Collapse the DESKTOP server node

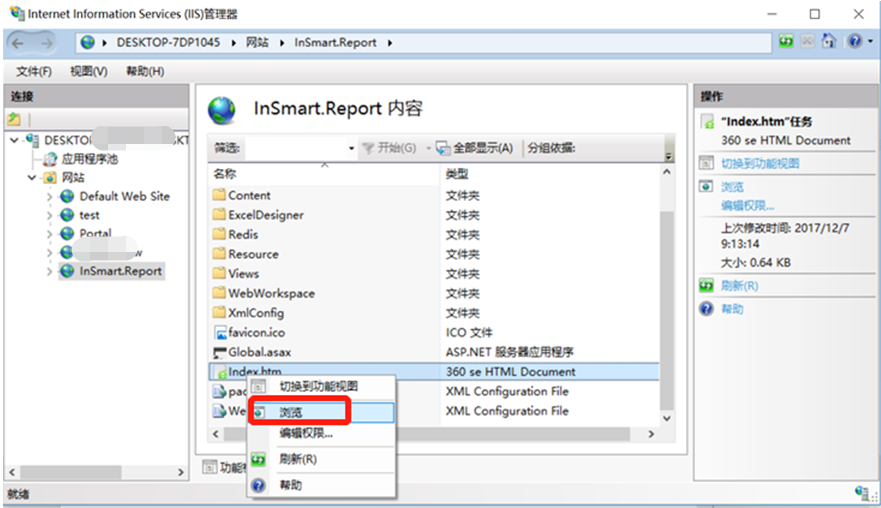[x=15, y=140]
